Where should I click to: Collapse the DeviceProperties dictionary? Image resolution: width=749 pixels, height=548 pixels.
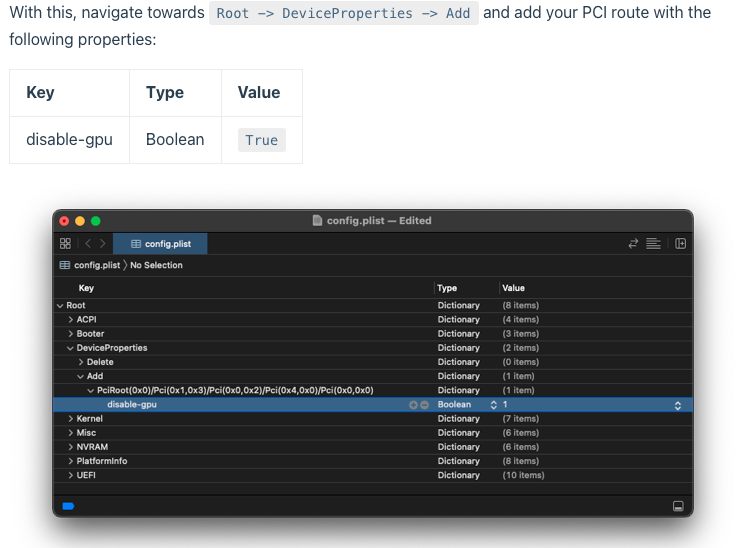(70, 348)
